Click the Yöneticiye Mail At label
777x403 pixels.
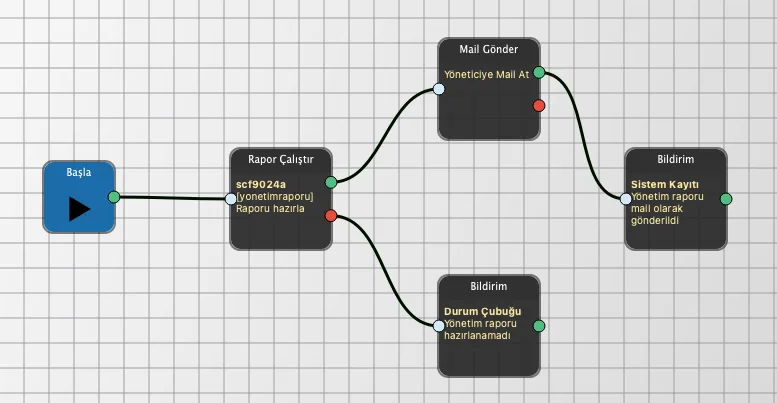[x=487, y=74]
